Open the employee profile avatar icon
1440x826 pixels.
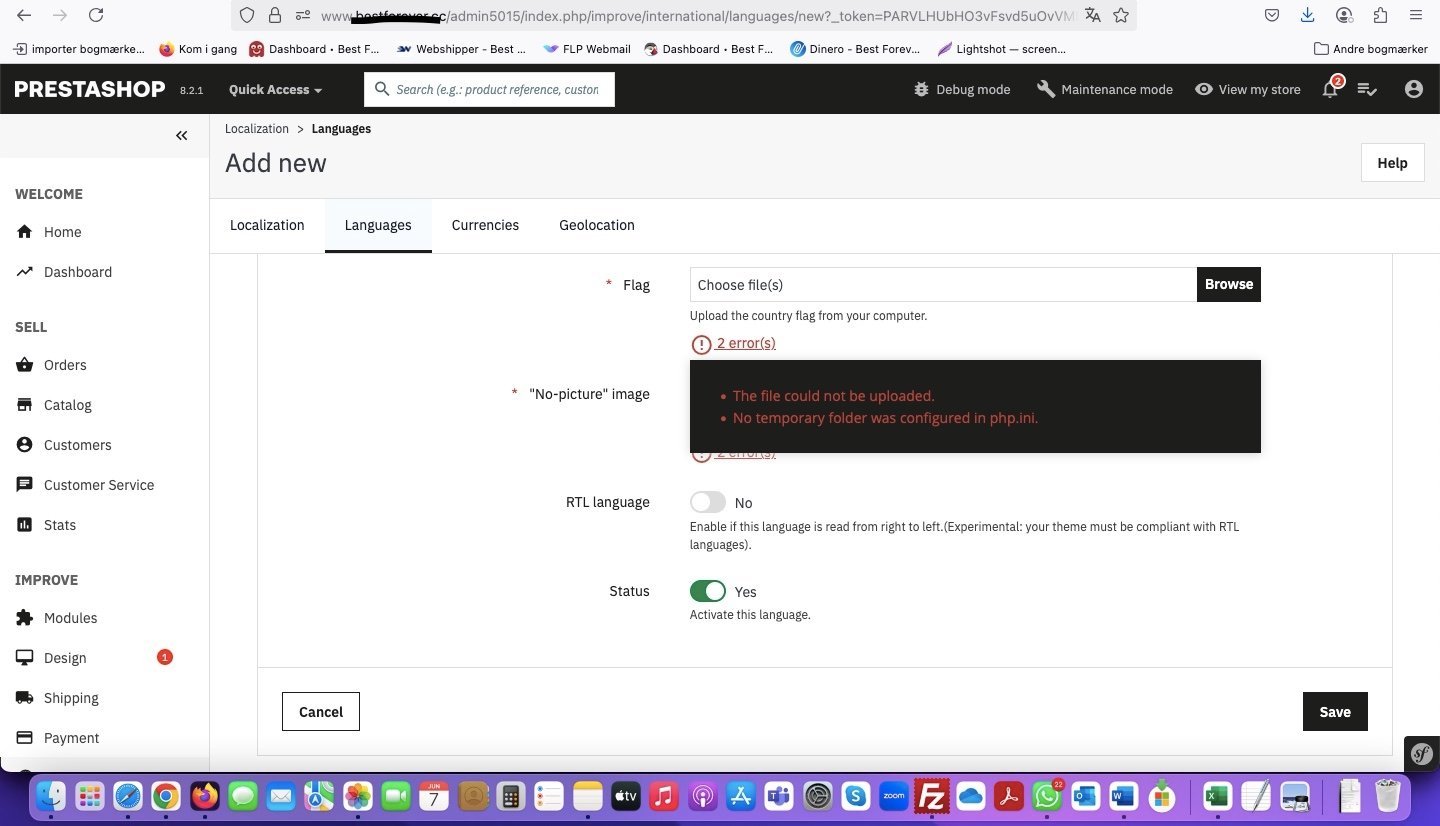(1413, 89)
